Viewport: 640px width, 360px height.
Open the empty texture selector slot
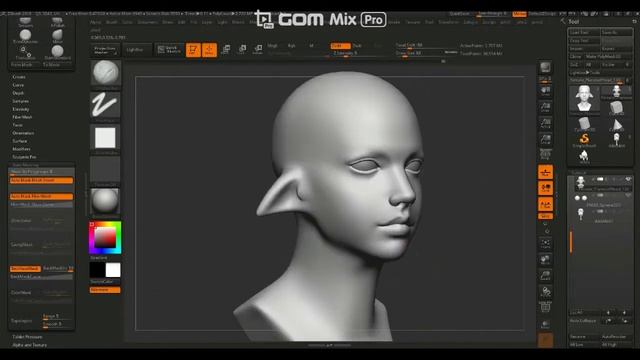coord(105,169)
